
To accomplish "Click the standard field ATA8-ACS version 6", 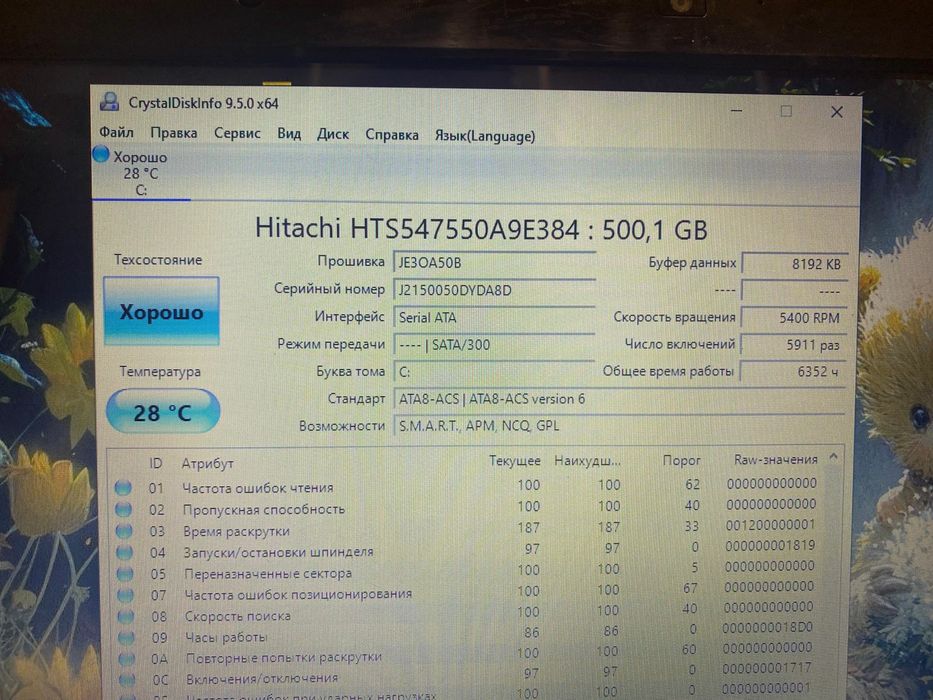I will (x=619, y=399).
